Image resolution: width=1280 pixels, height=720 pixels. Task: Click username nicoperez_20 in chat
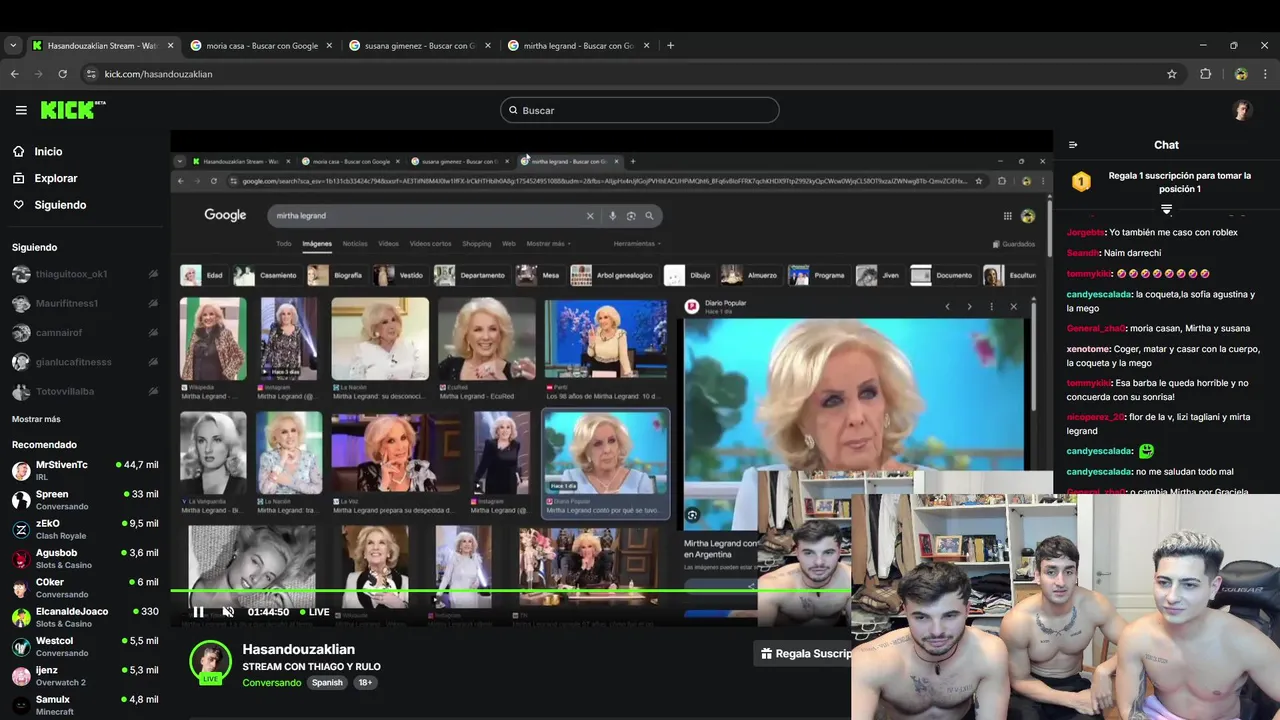pyautogui.click(x=1095, y=417)
